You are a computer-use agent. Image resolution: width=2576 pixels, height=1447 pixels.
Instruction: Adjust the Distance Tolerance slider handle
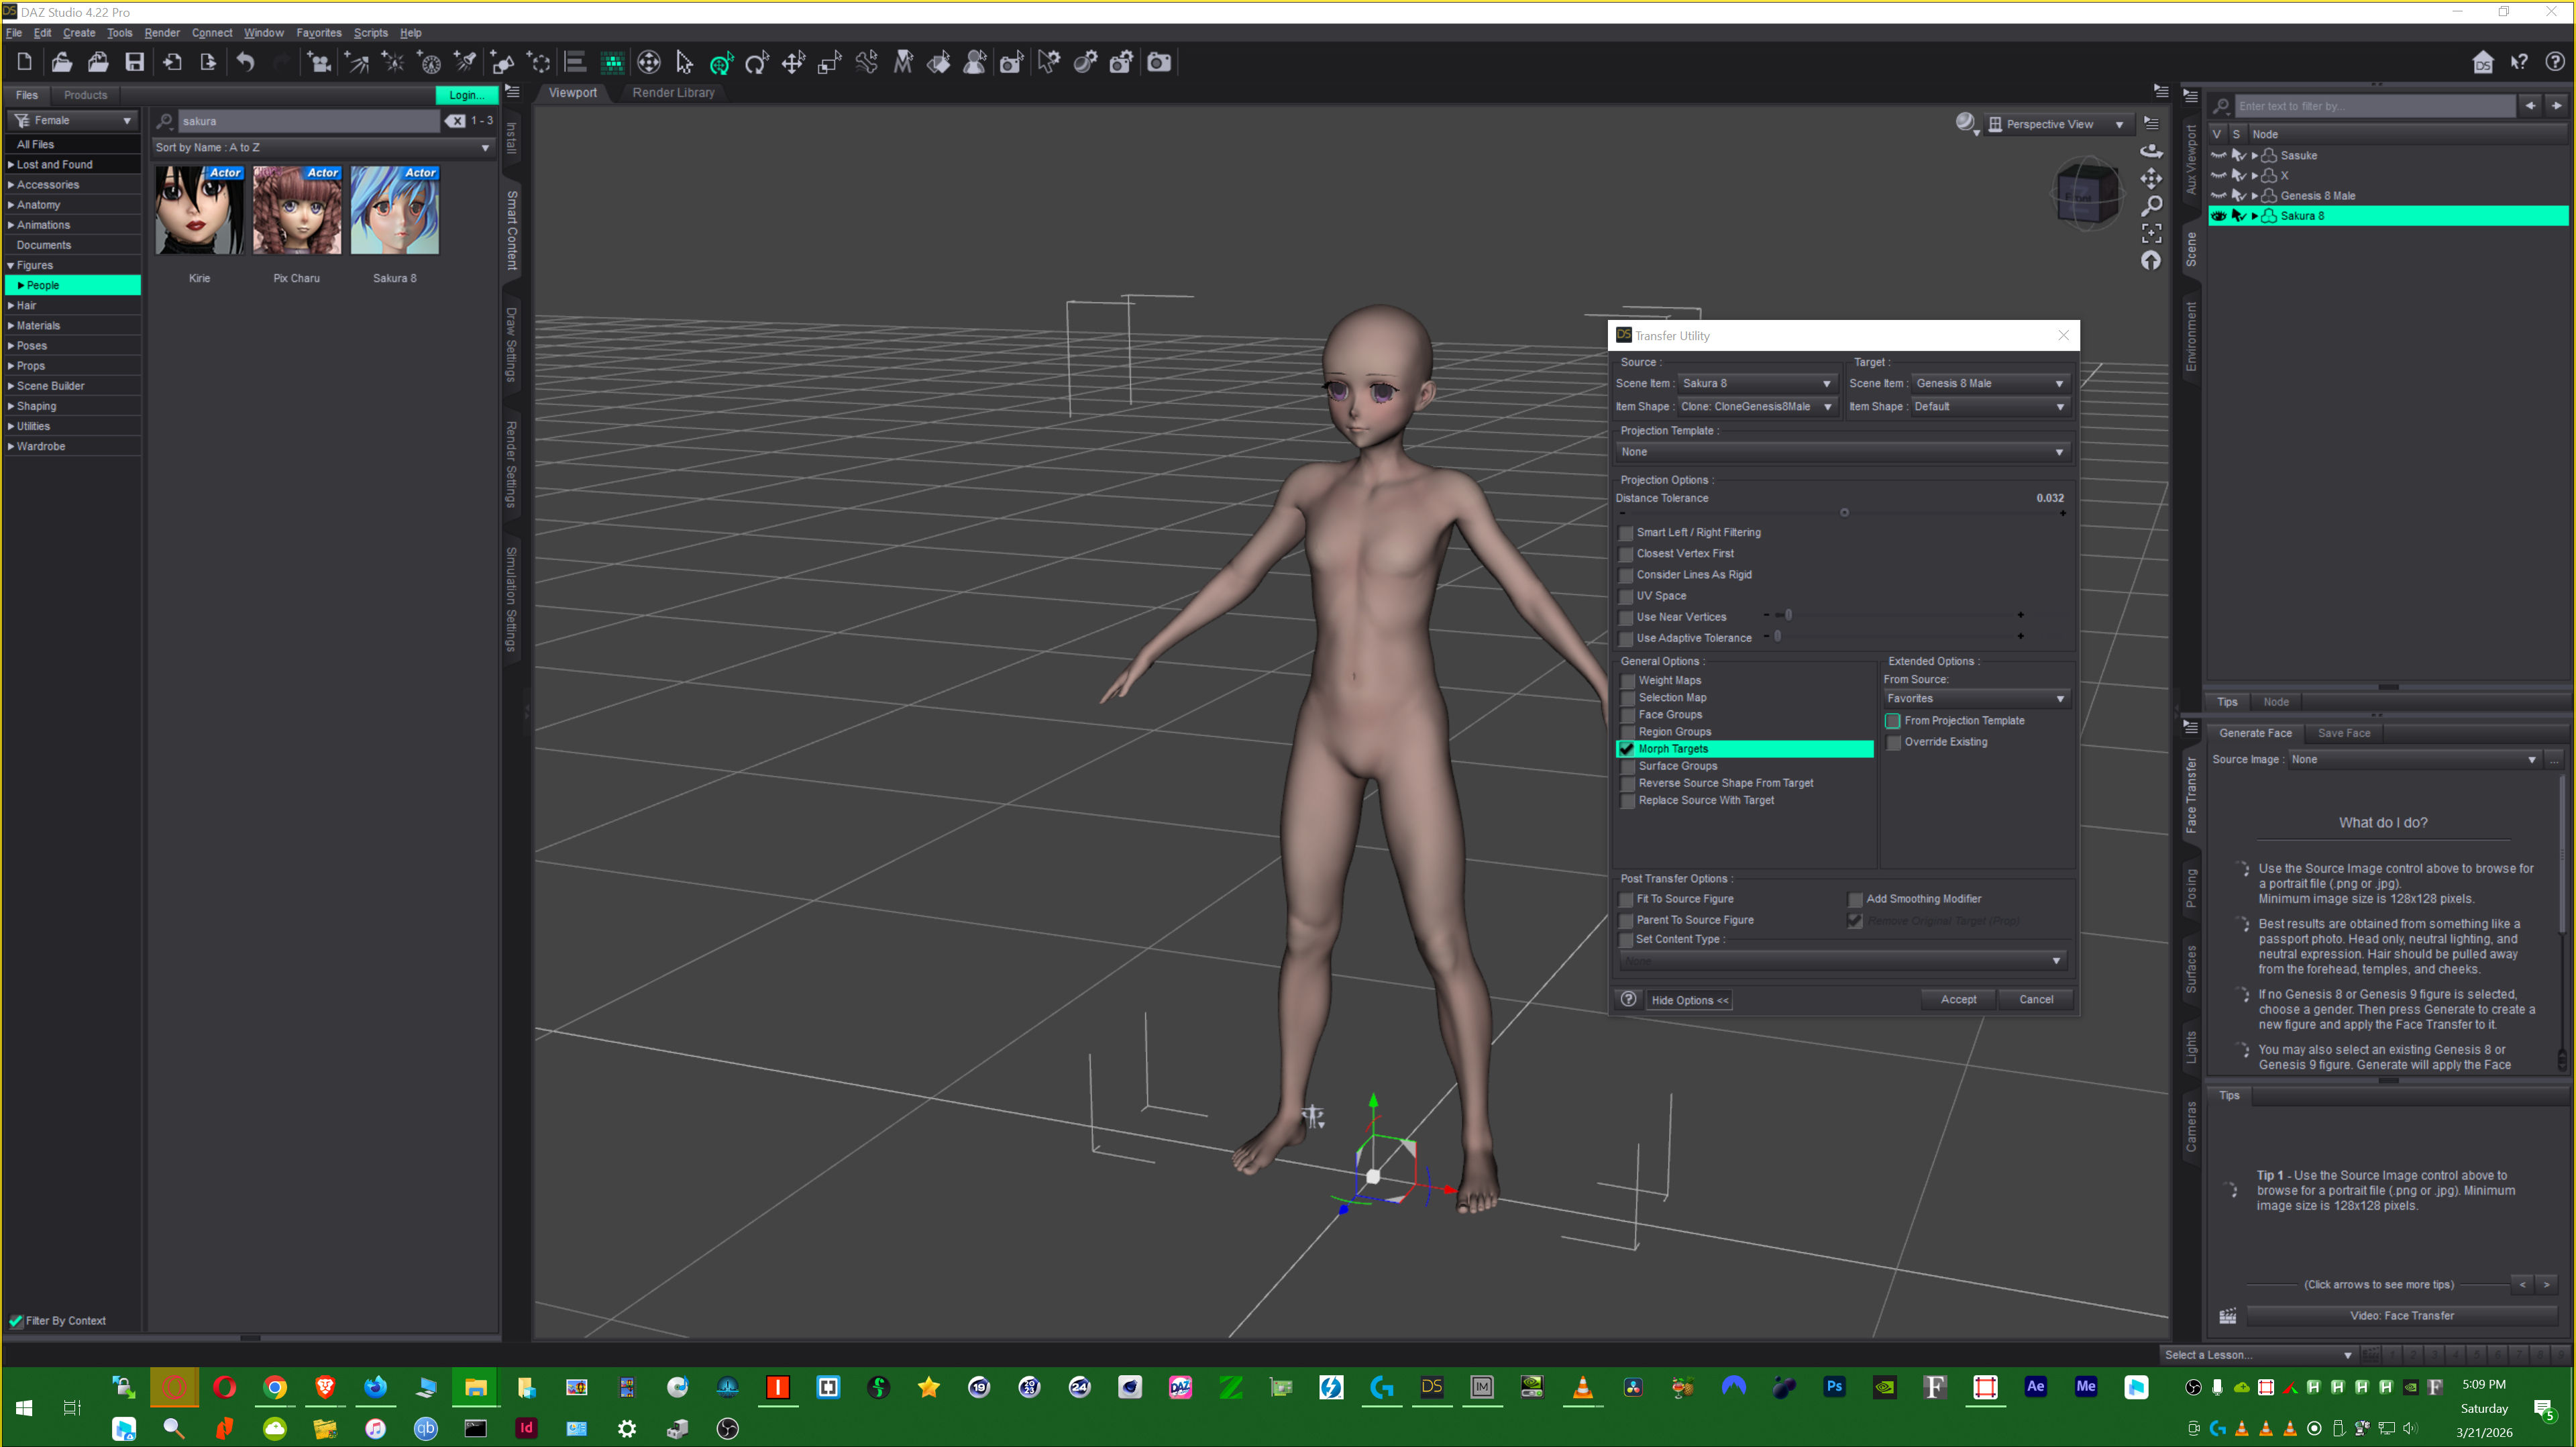(x=1844, y=513)
